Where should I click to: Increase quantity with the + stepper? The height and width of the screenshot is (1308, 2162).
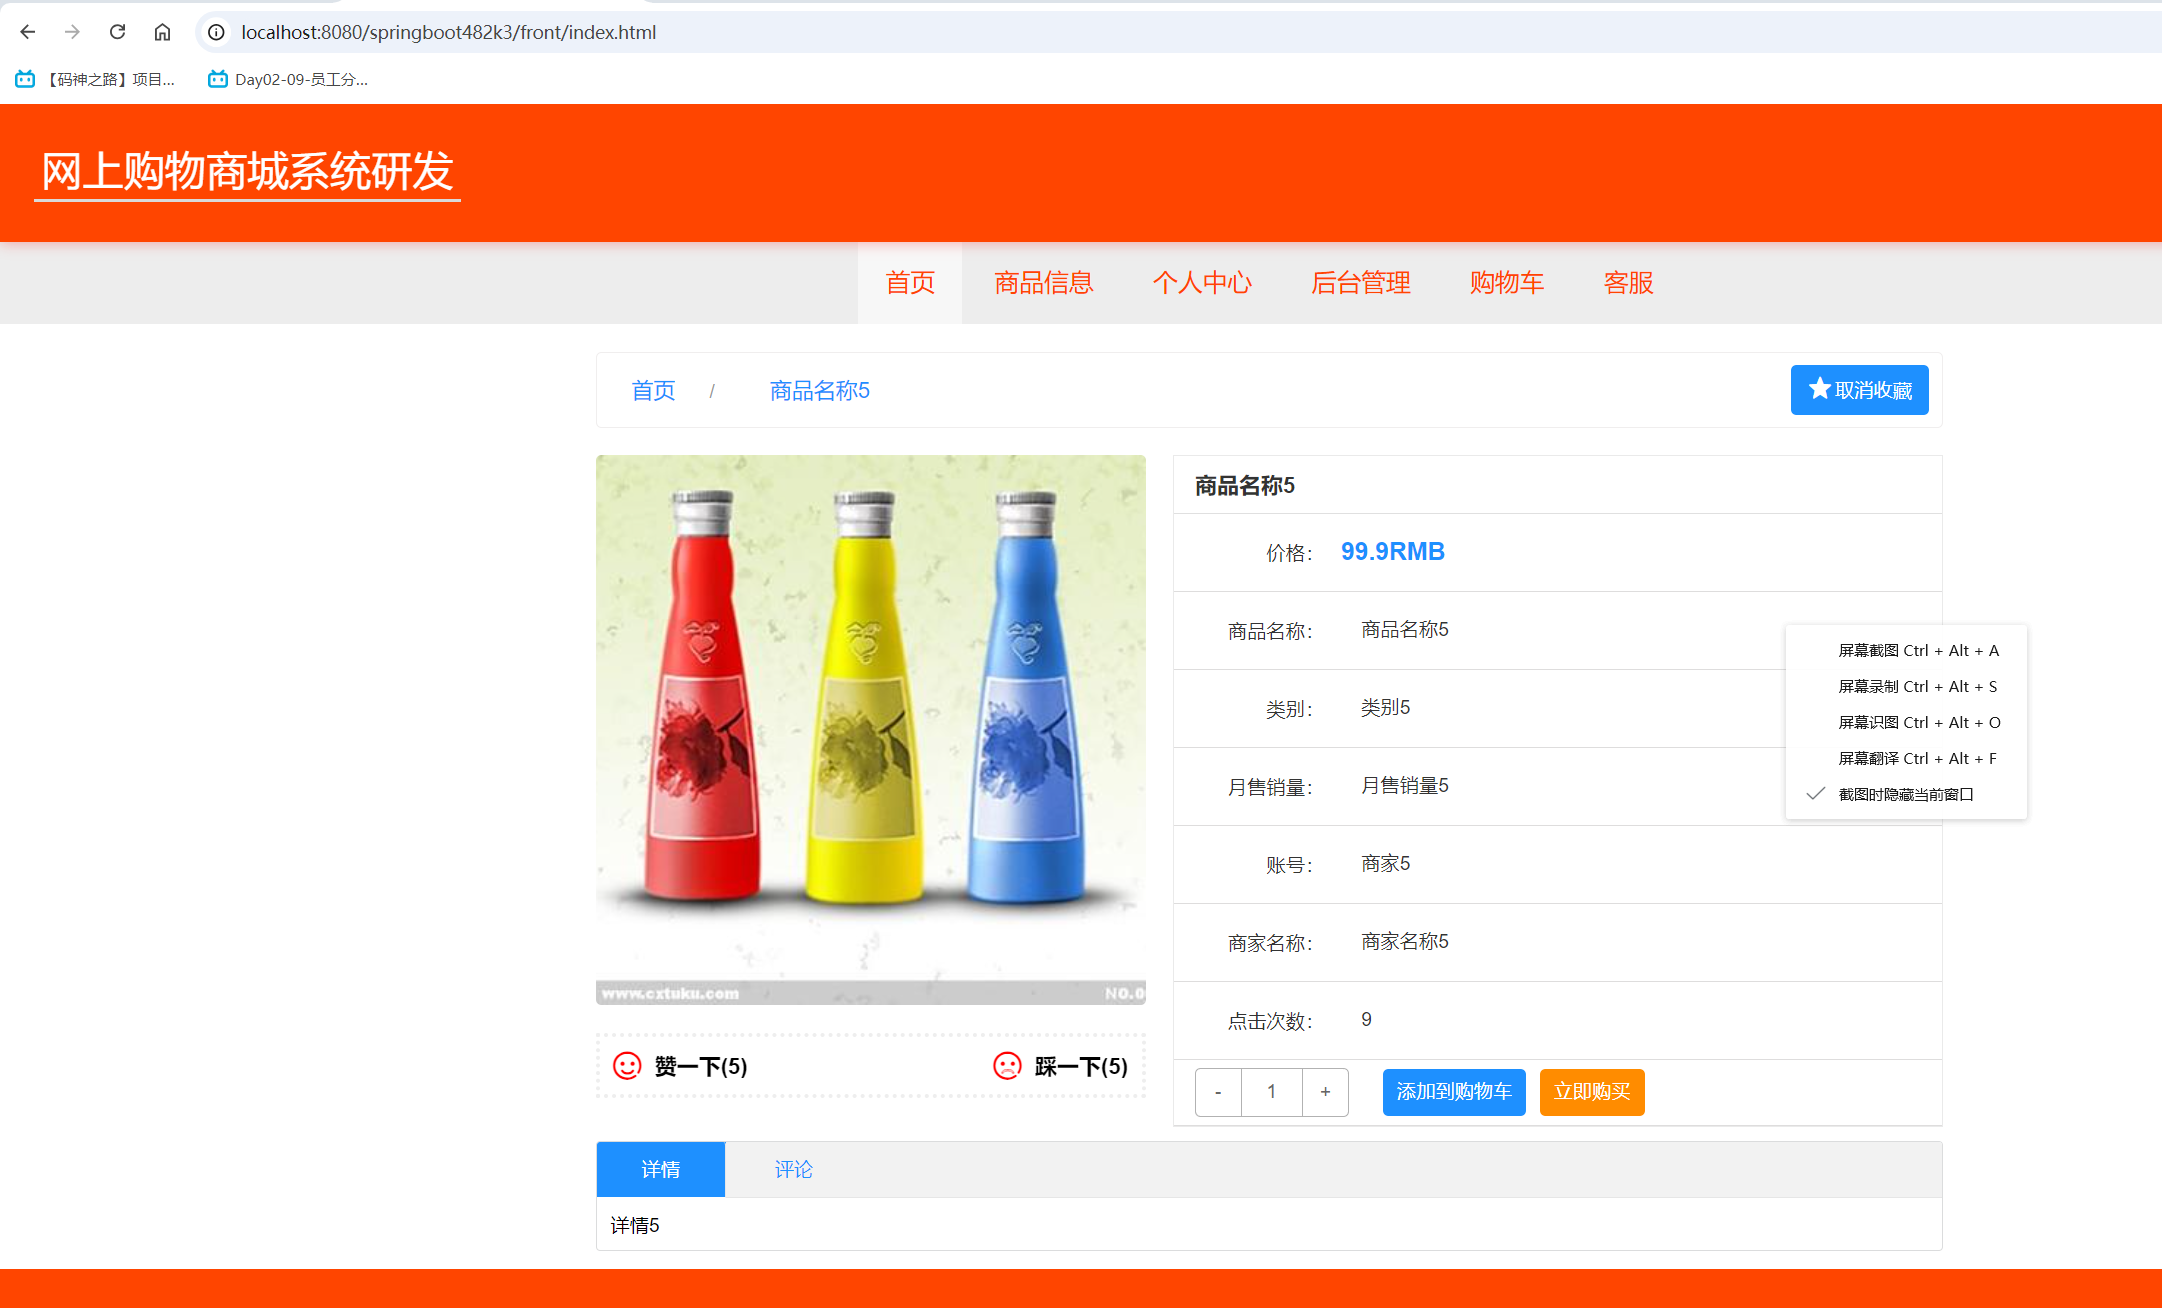coord(1325,1092)
